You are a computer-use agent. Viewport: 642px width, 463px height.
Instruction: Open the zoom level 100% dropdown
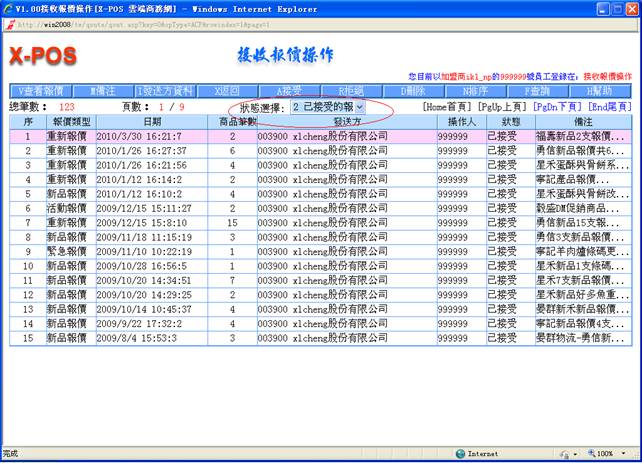[609, 454]
